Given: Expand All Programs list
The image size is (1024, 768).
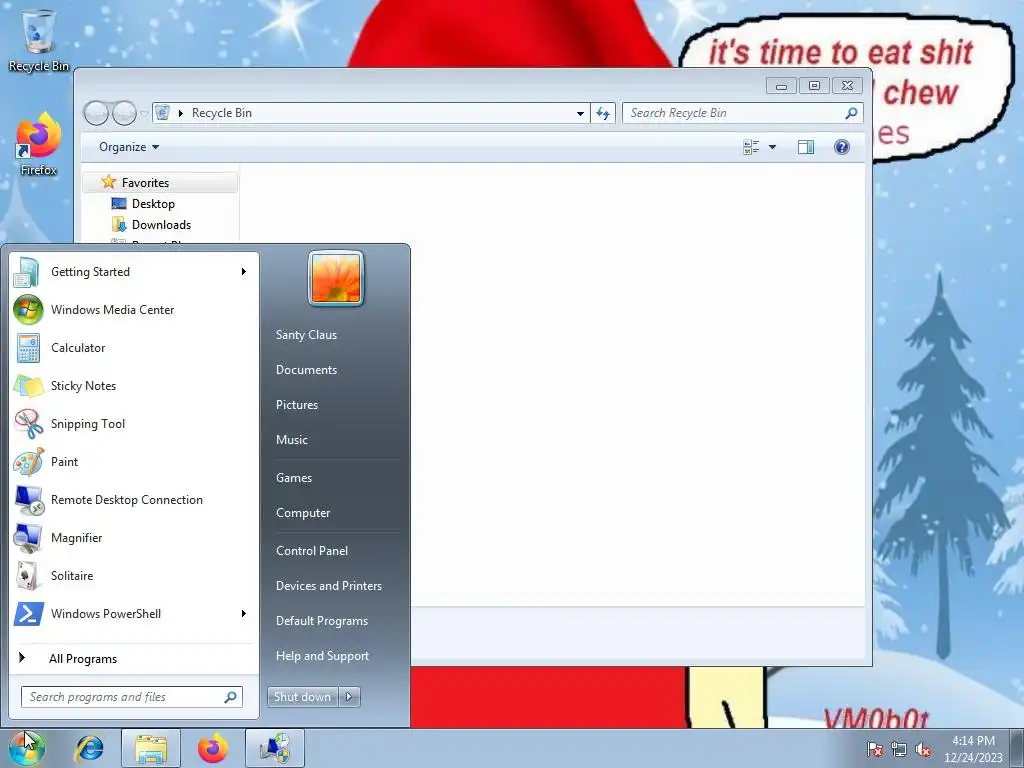Looking at the screenshot, I should click(134, 658).
